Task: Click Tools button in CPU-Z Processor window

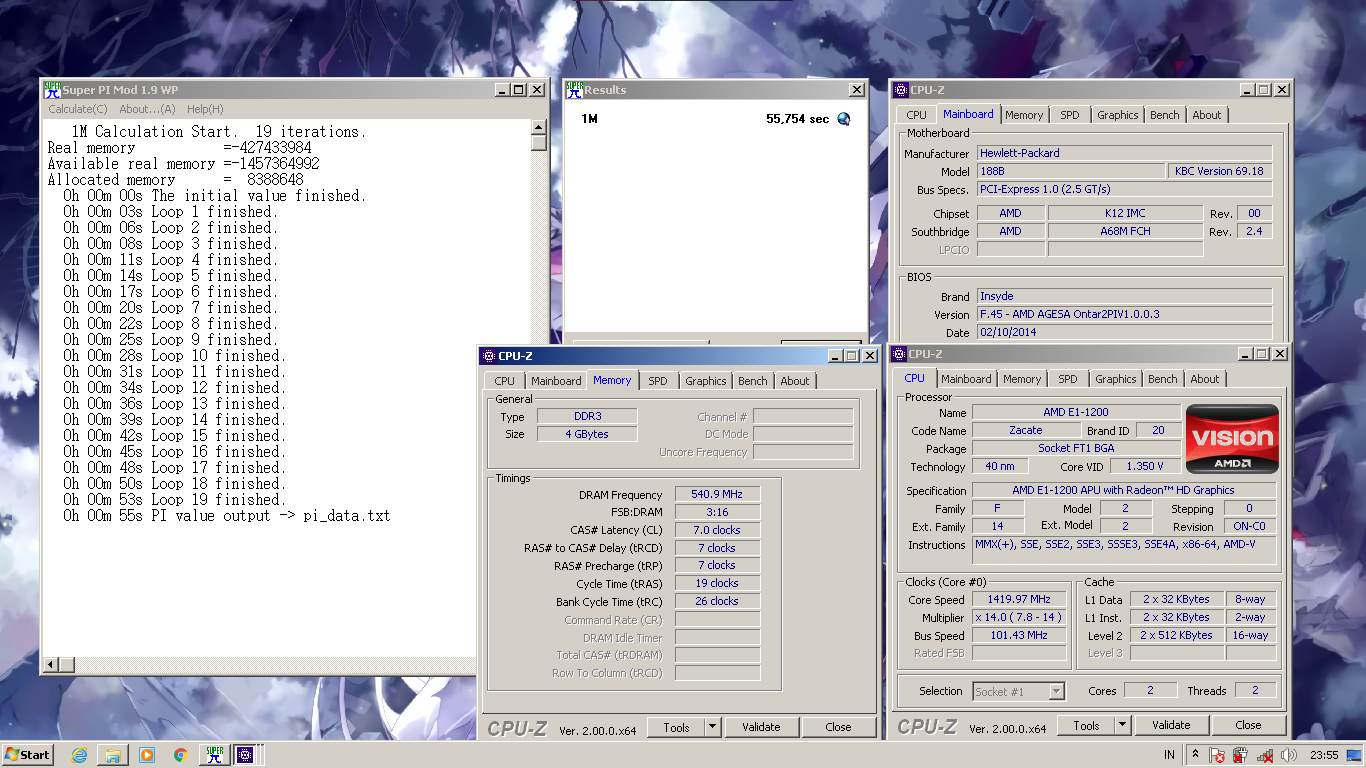Action: tap(1086, 725)
